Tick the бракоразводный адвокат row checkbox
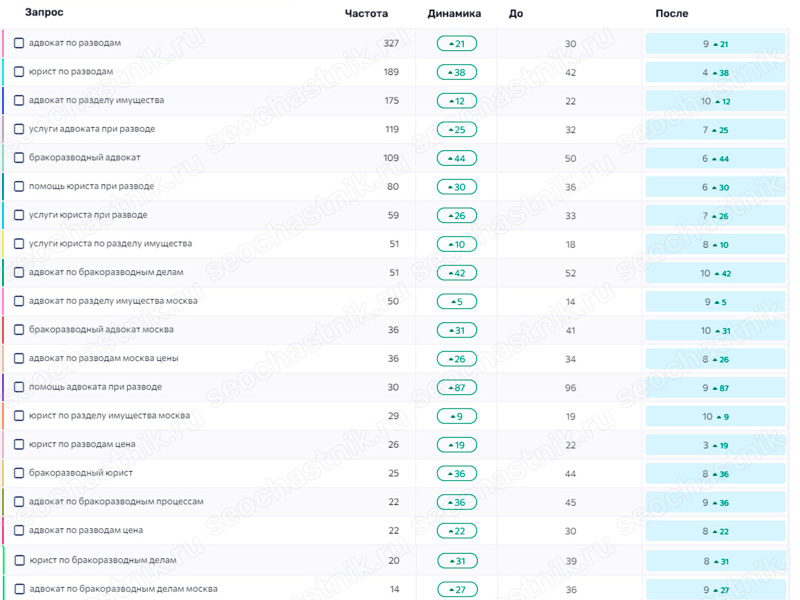Screen dimensions: 800x600 19,158
